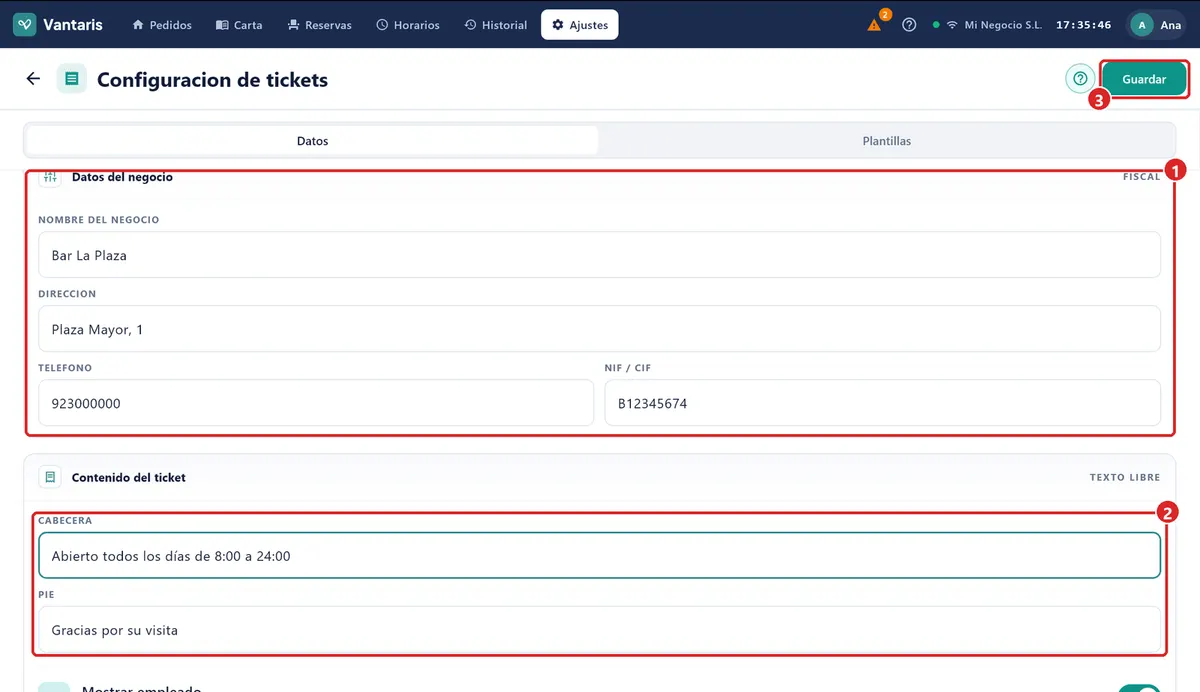Focus the NIF / CIF field
Viewport: 1200px width, 692px height.
[x=882, y=403]
